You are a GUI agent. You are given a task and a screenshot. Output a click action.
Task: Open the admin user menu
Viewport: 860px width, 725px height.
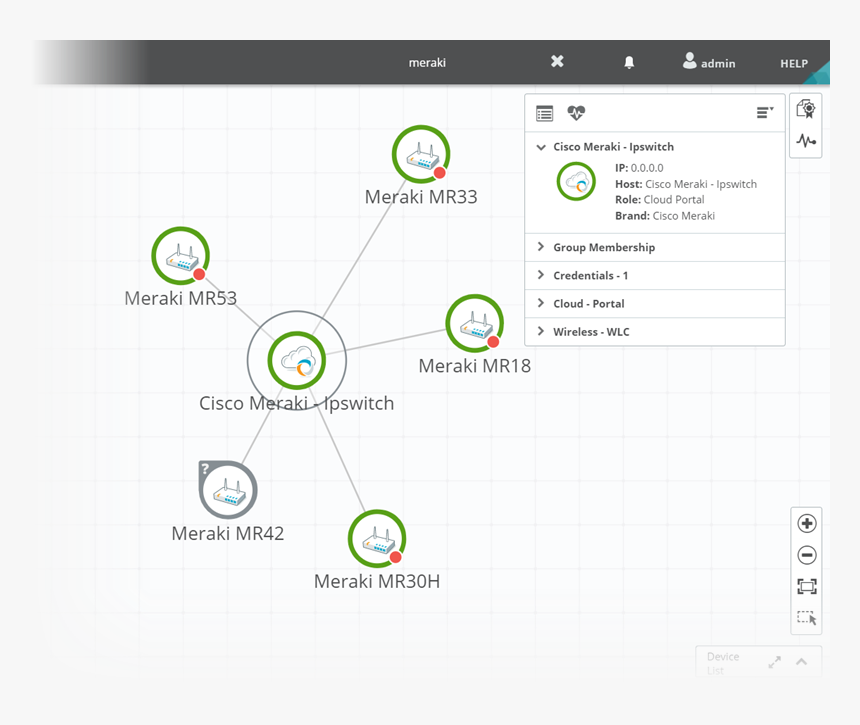coord(709,61)
